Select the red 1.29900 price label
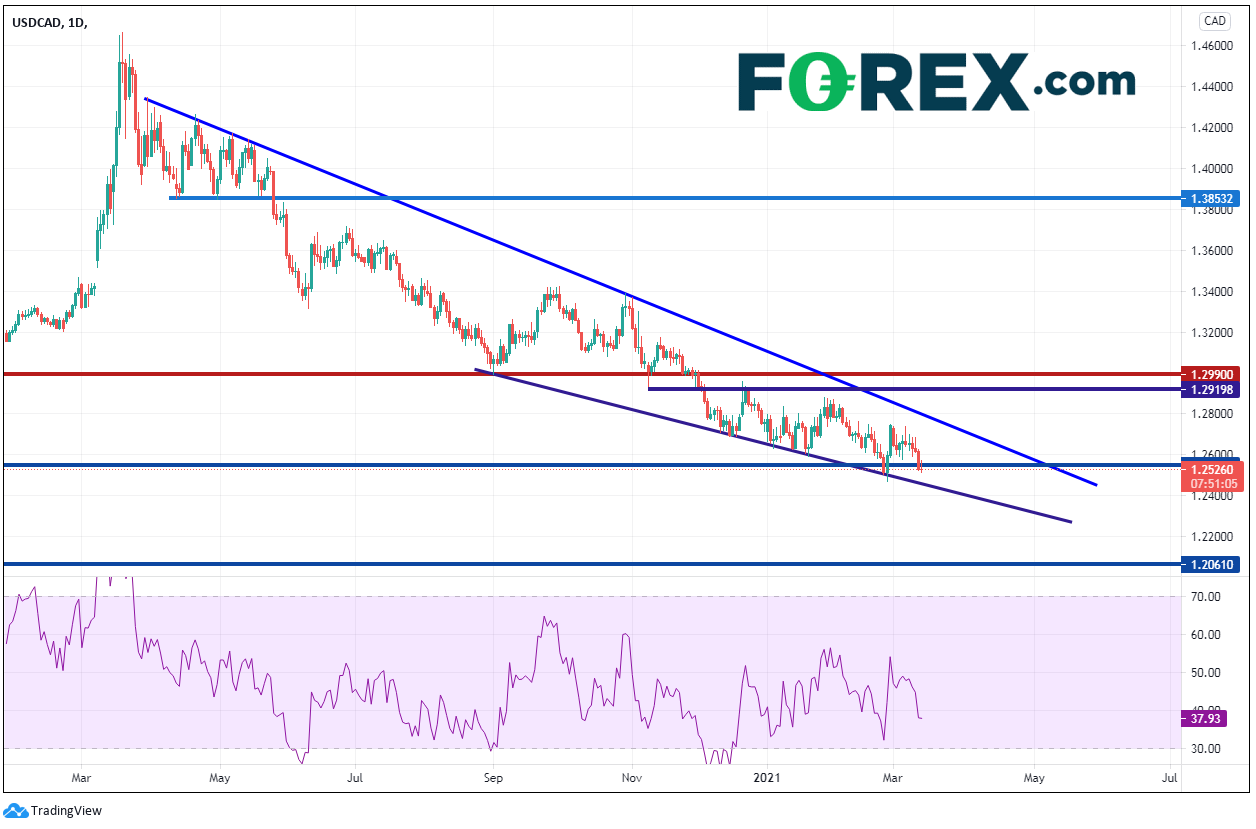This screenshot has height=829, width=1256. (1210, 374)
